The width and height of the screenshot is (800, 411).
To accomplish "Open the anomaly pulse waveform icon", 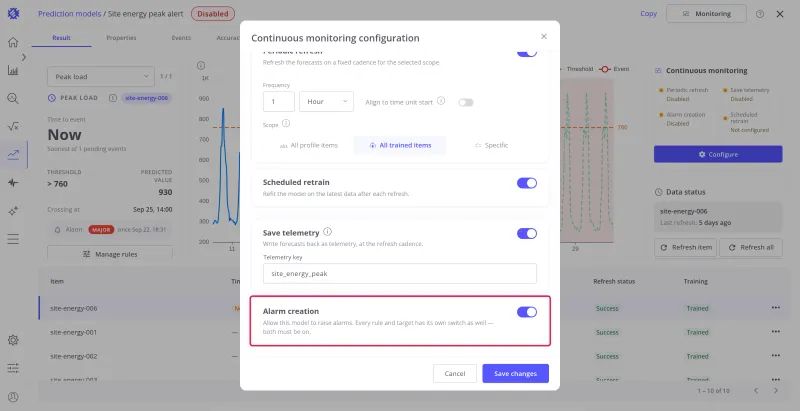I will (13, 183).
